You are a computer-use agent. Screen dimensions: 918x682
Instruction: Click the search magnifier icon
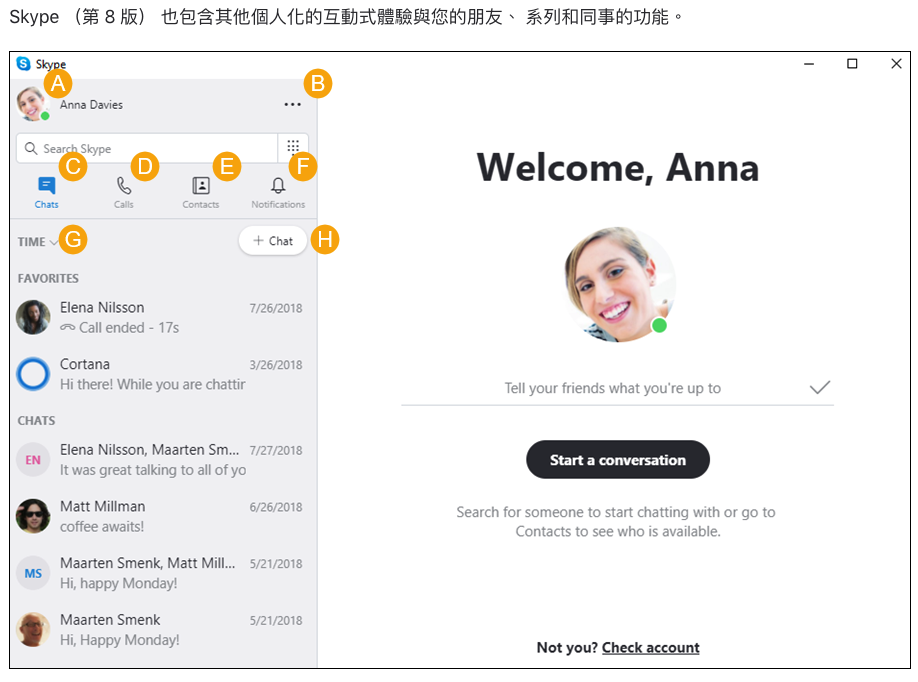[x=31, y=149]
